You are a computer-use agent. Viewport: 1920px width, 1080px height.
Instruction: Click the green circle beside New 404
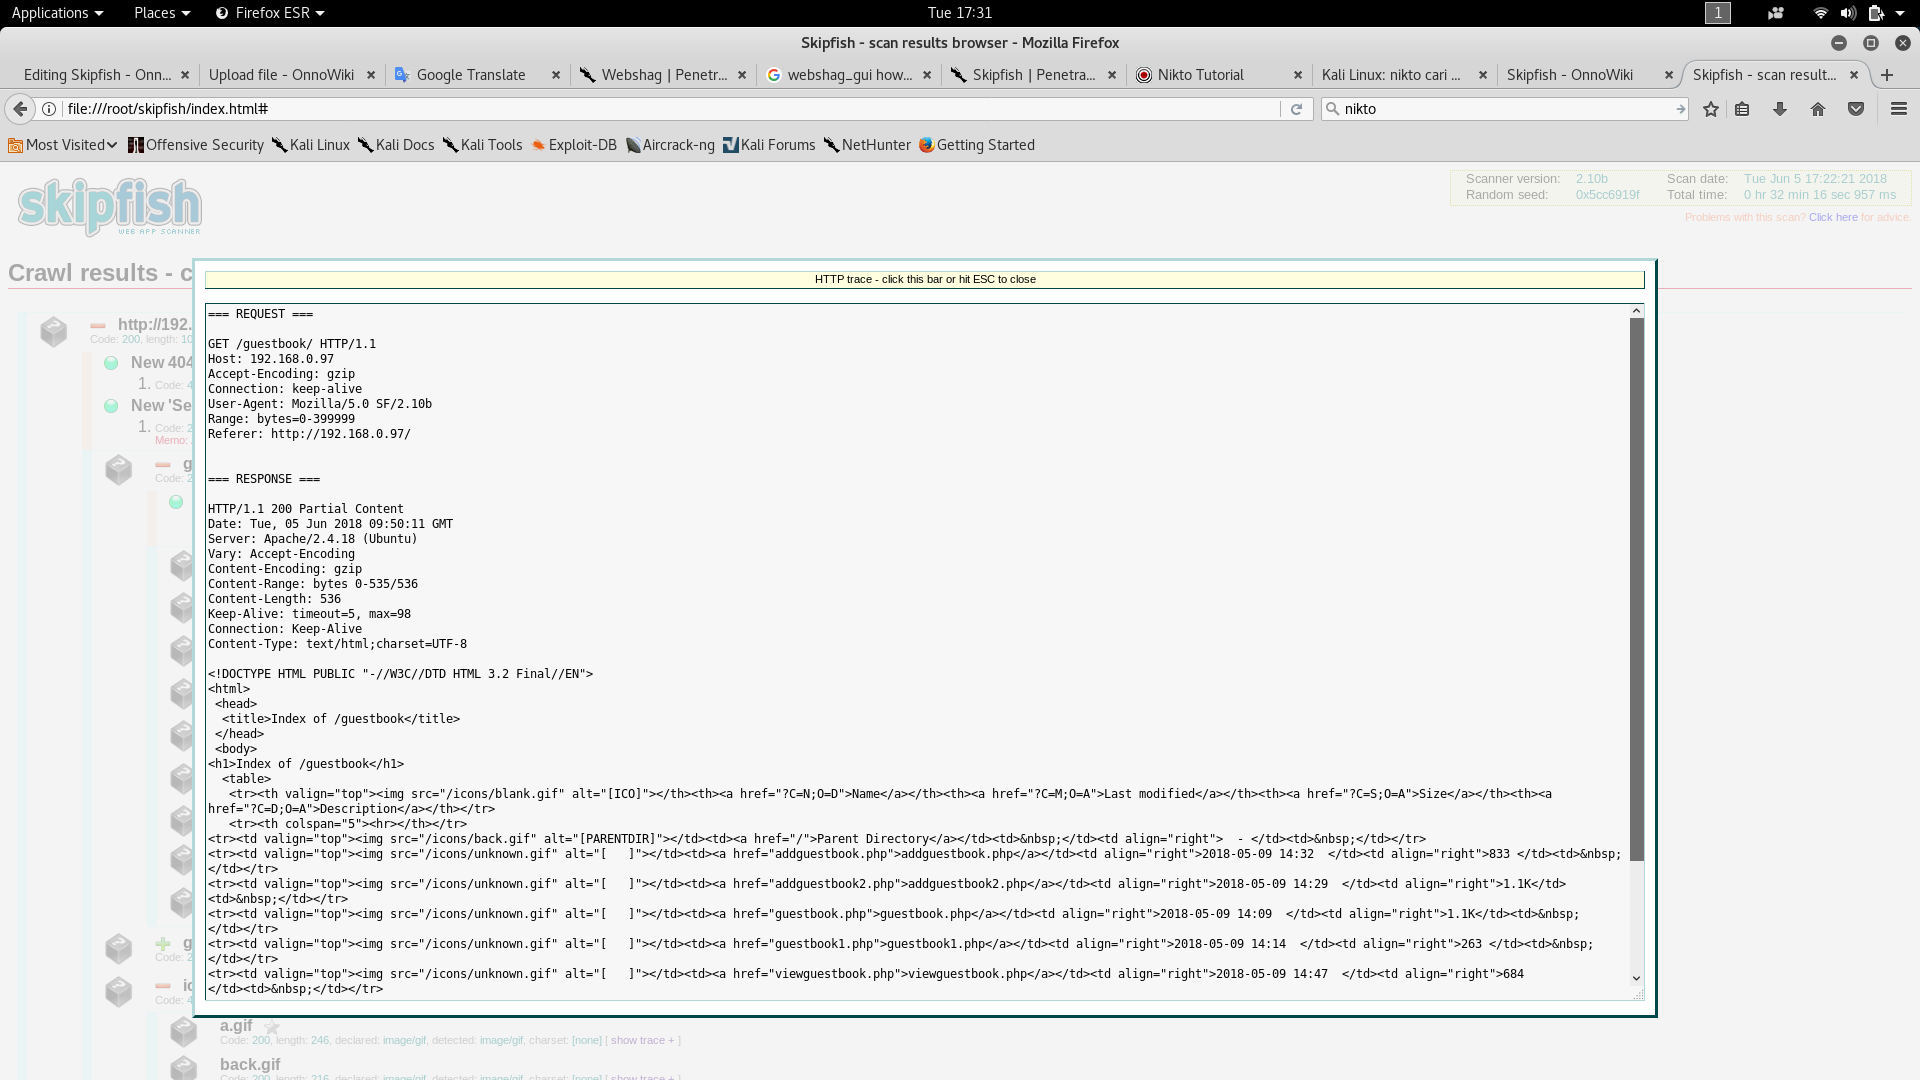[x=111, y=363]
